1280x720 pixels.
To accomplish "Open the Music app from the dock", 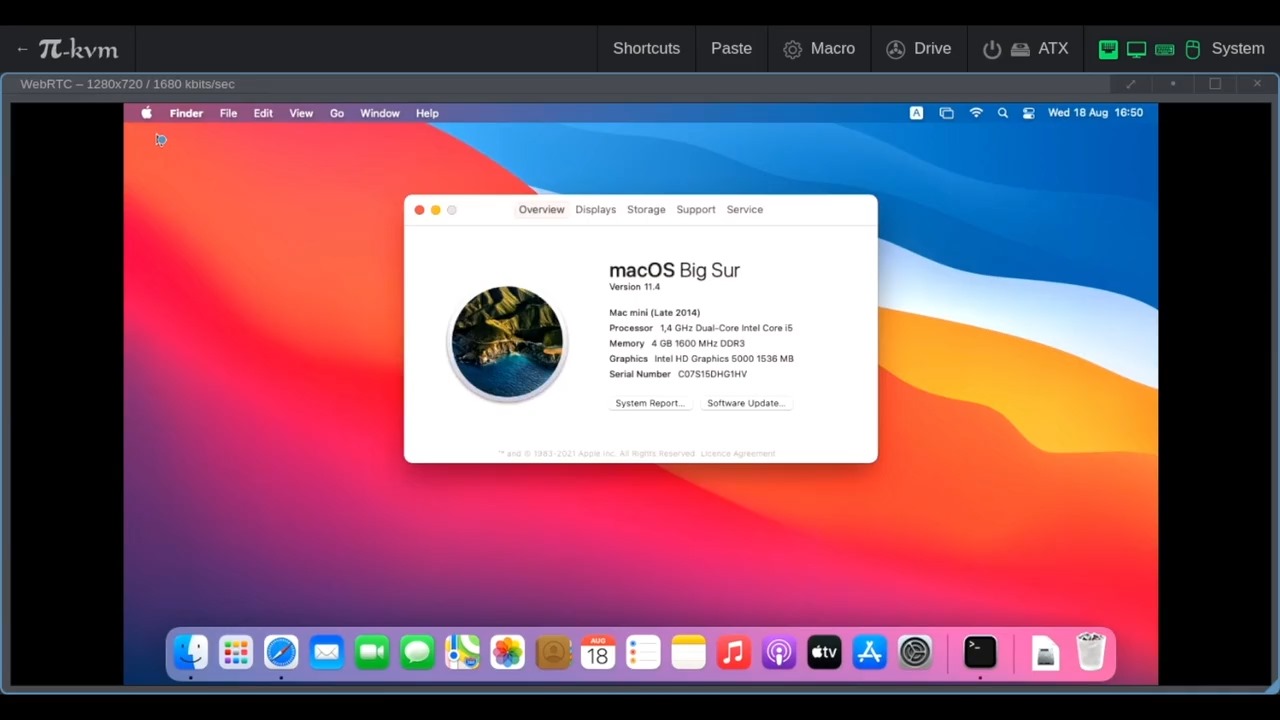I will click(733, 653).
